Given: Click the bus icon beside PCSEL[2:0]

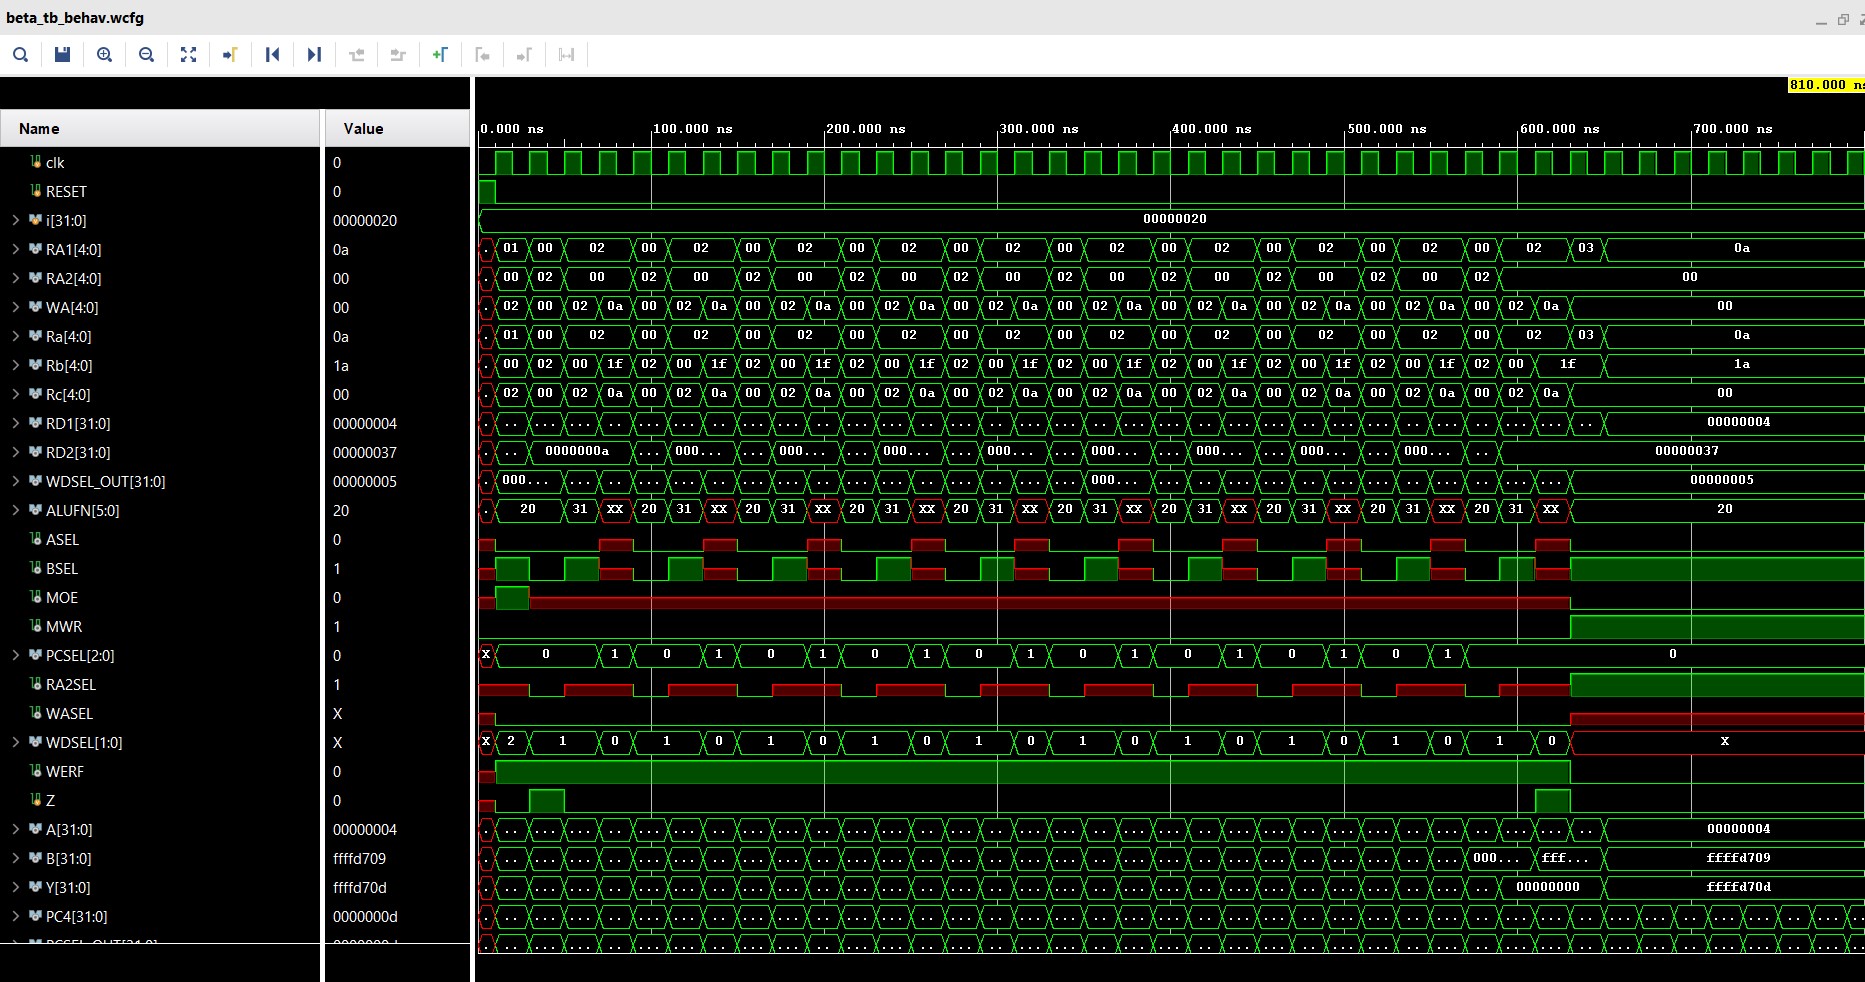Looking at the screenshot, I should click(x=36, y=655).
